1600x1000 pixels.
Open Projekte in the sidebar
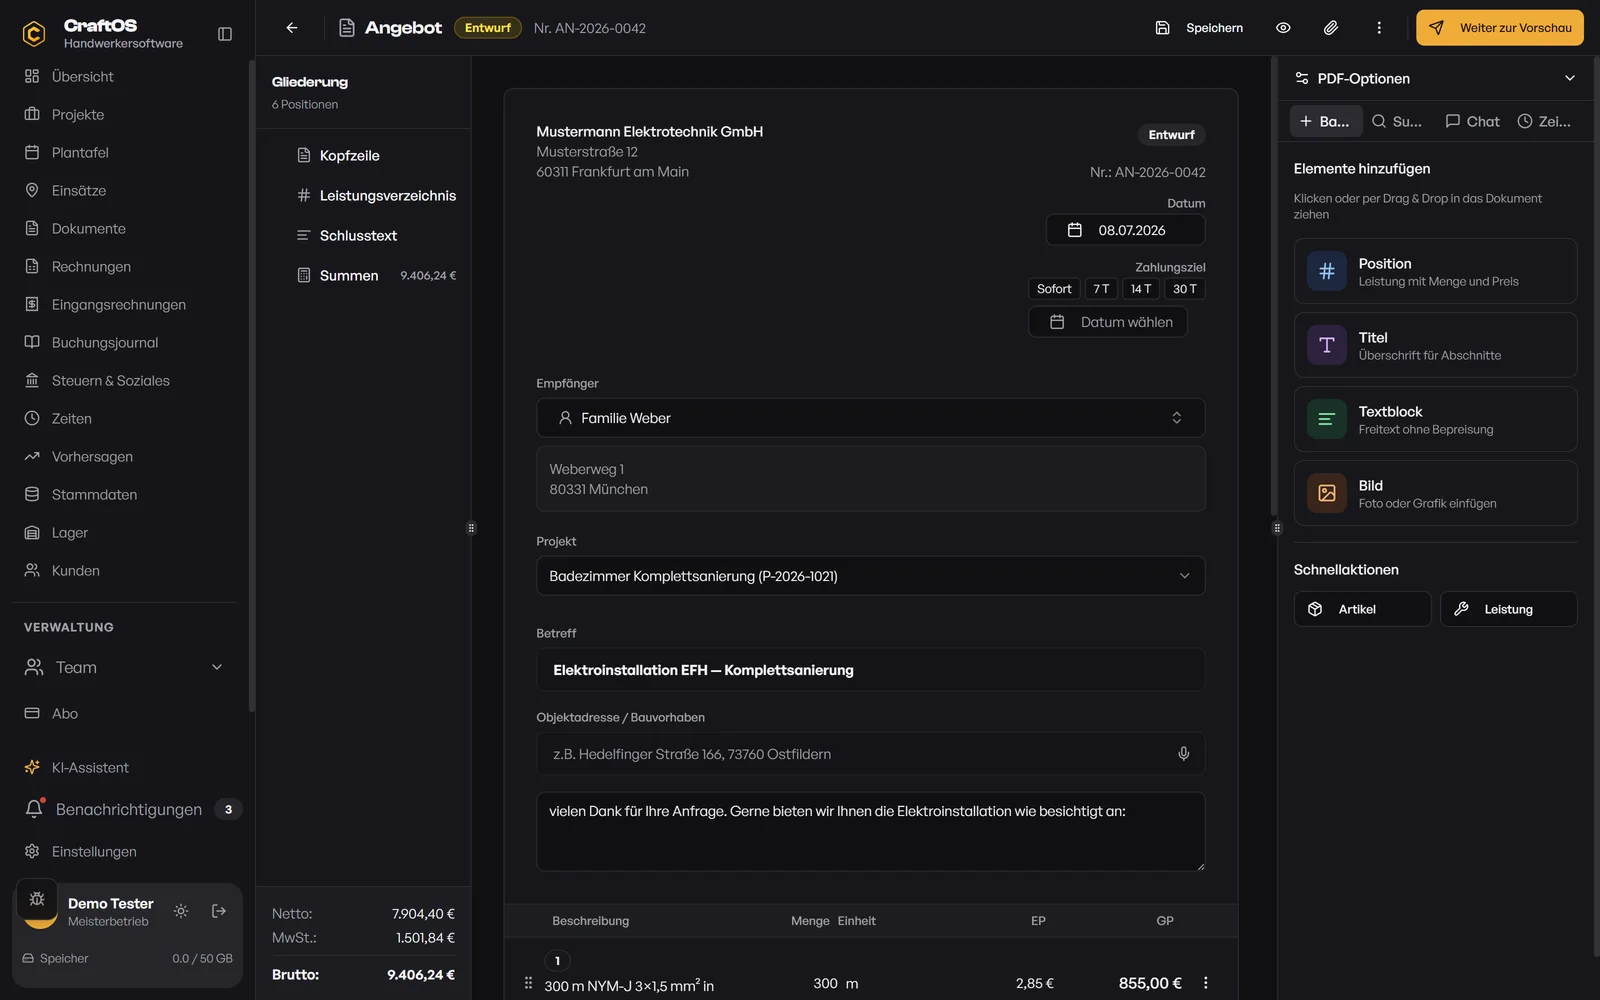pyautogui.click(x=125, y=114)
